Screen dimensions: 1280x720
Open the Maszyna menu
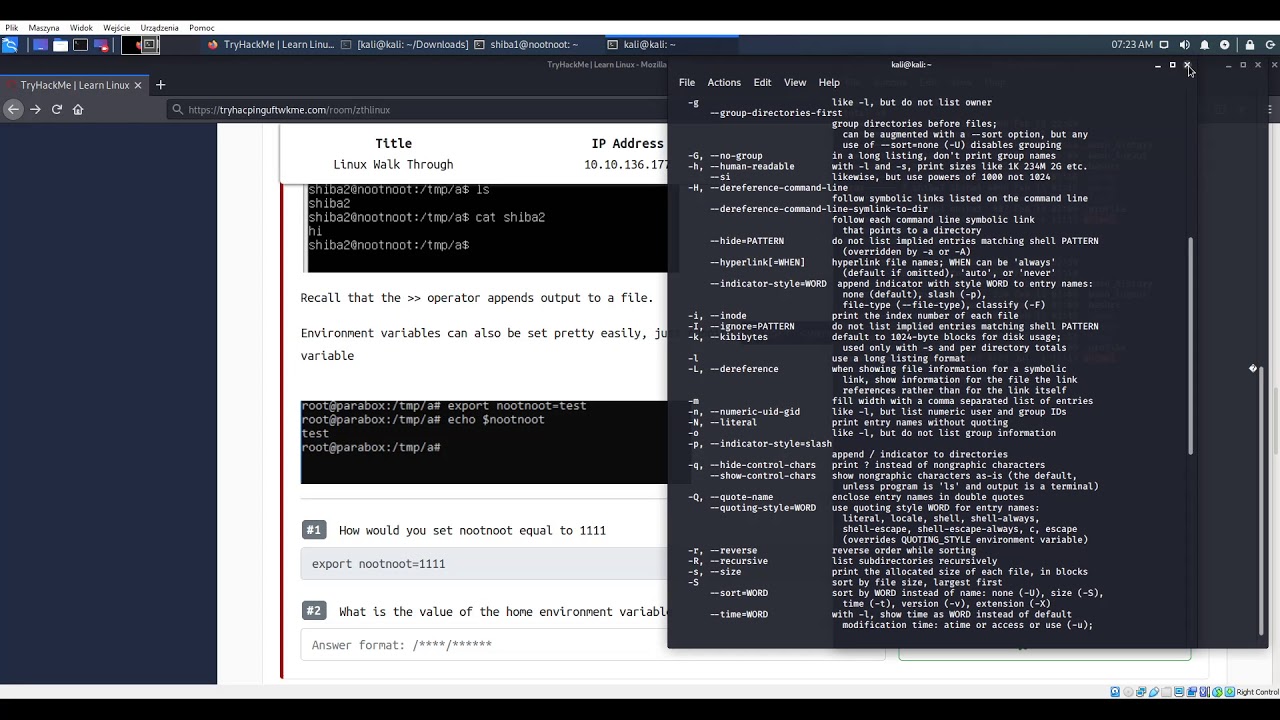pyautogui.click(x=44, y=28)
